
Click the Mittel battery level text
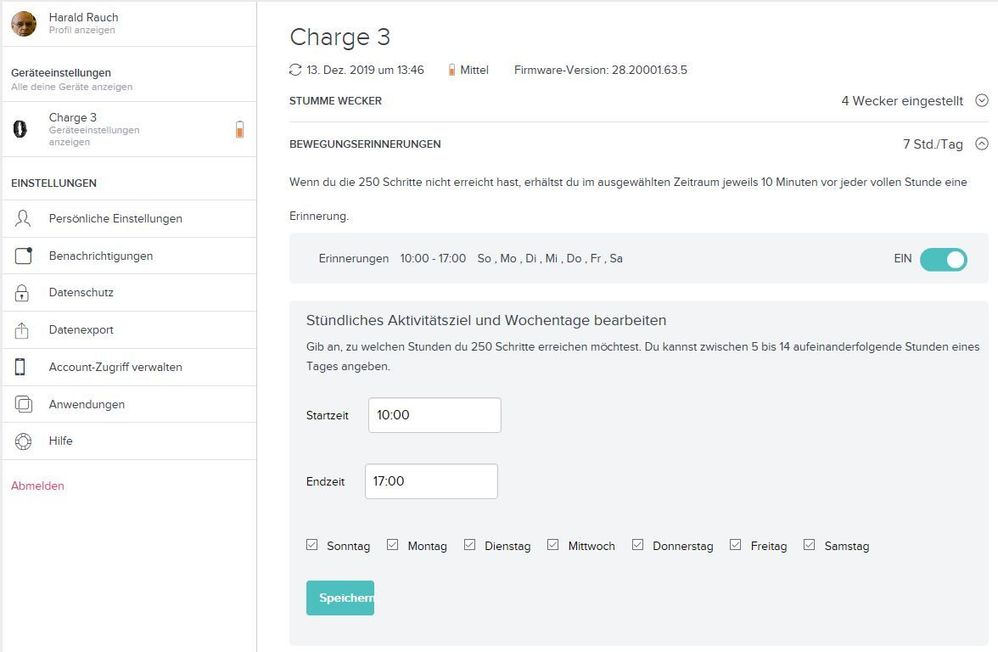[474, 70]
